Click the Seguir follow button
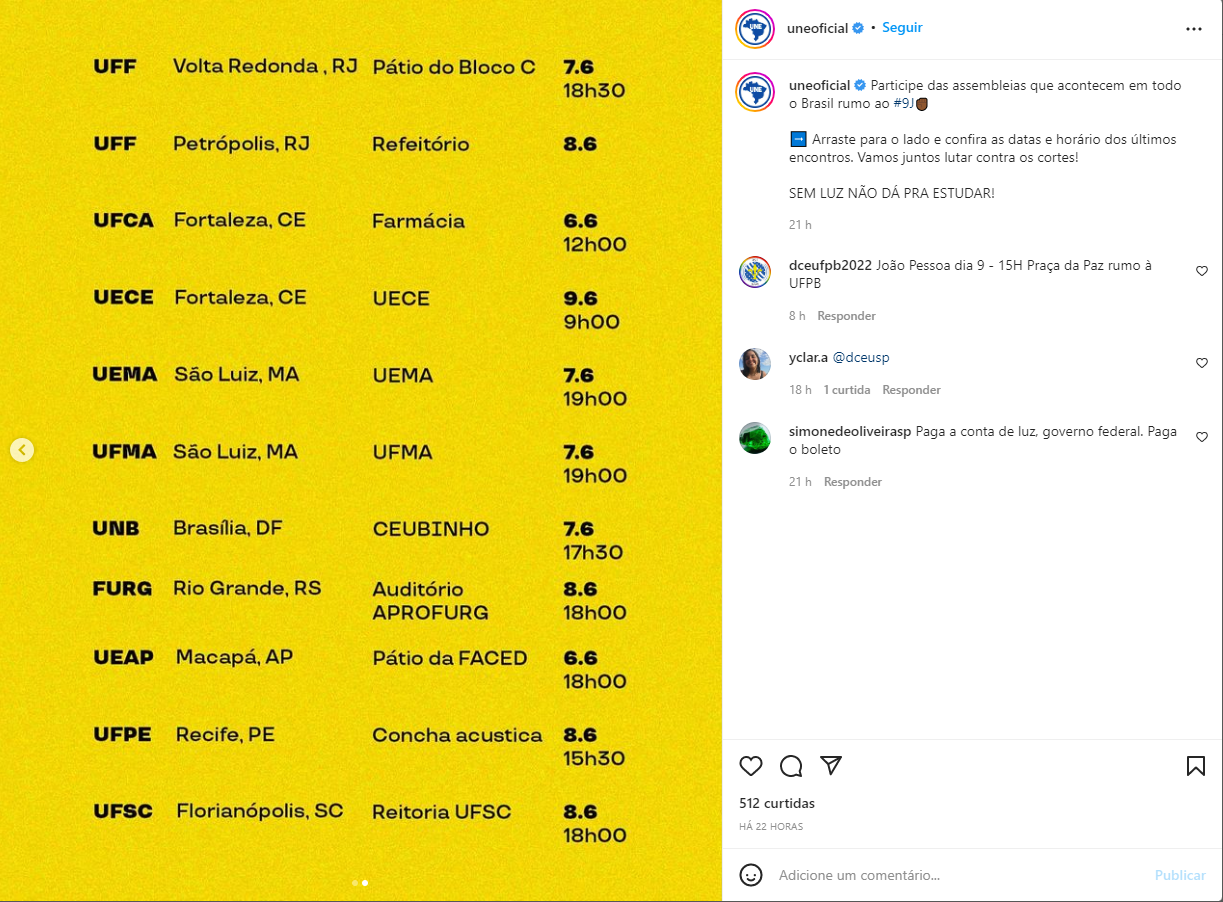Viewport: 1223px width, 902px height. [x=902, y=28]
